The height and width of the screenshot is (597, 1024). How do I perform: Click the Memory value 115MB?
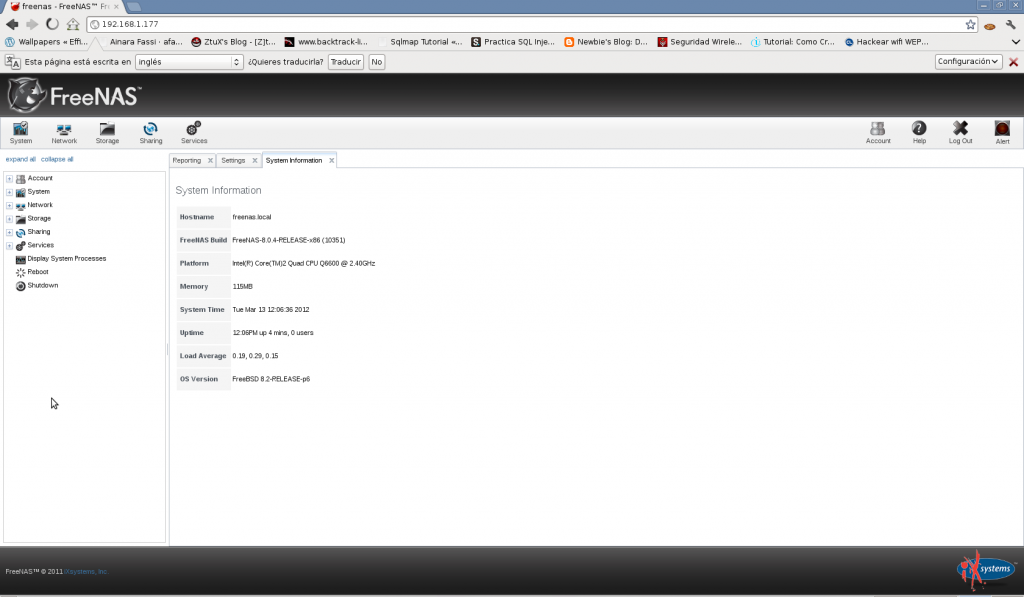[x=242, y=287]
